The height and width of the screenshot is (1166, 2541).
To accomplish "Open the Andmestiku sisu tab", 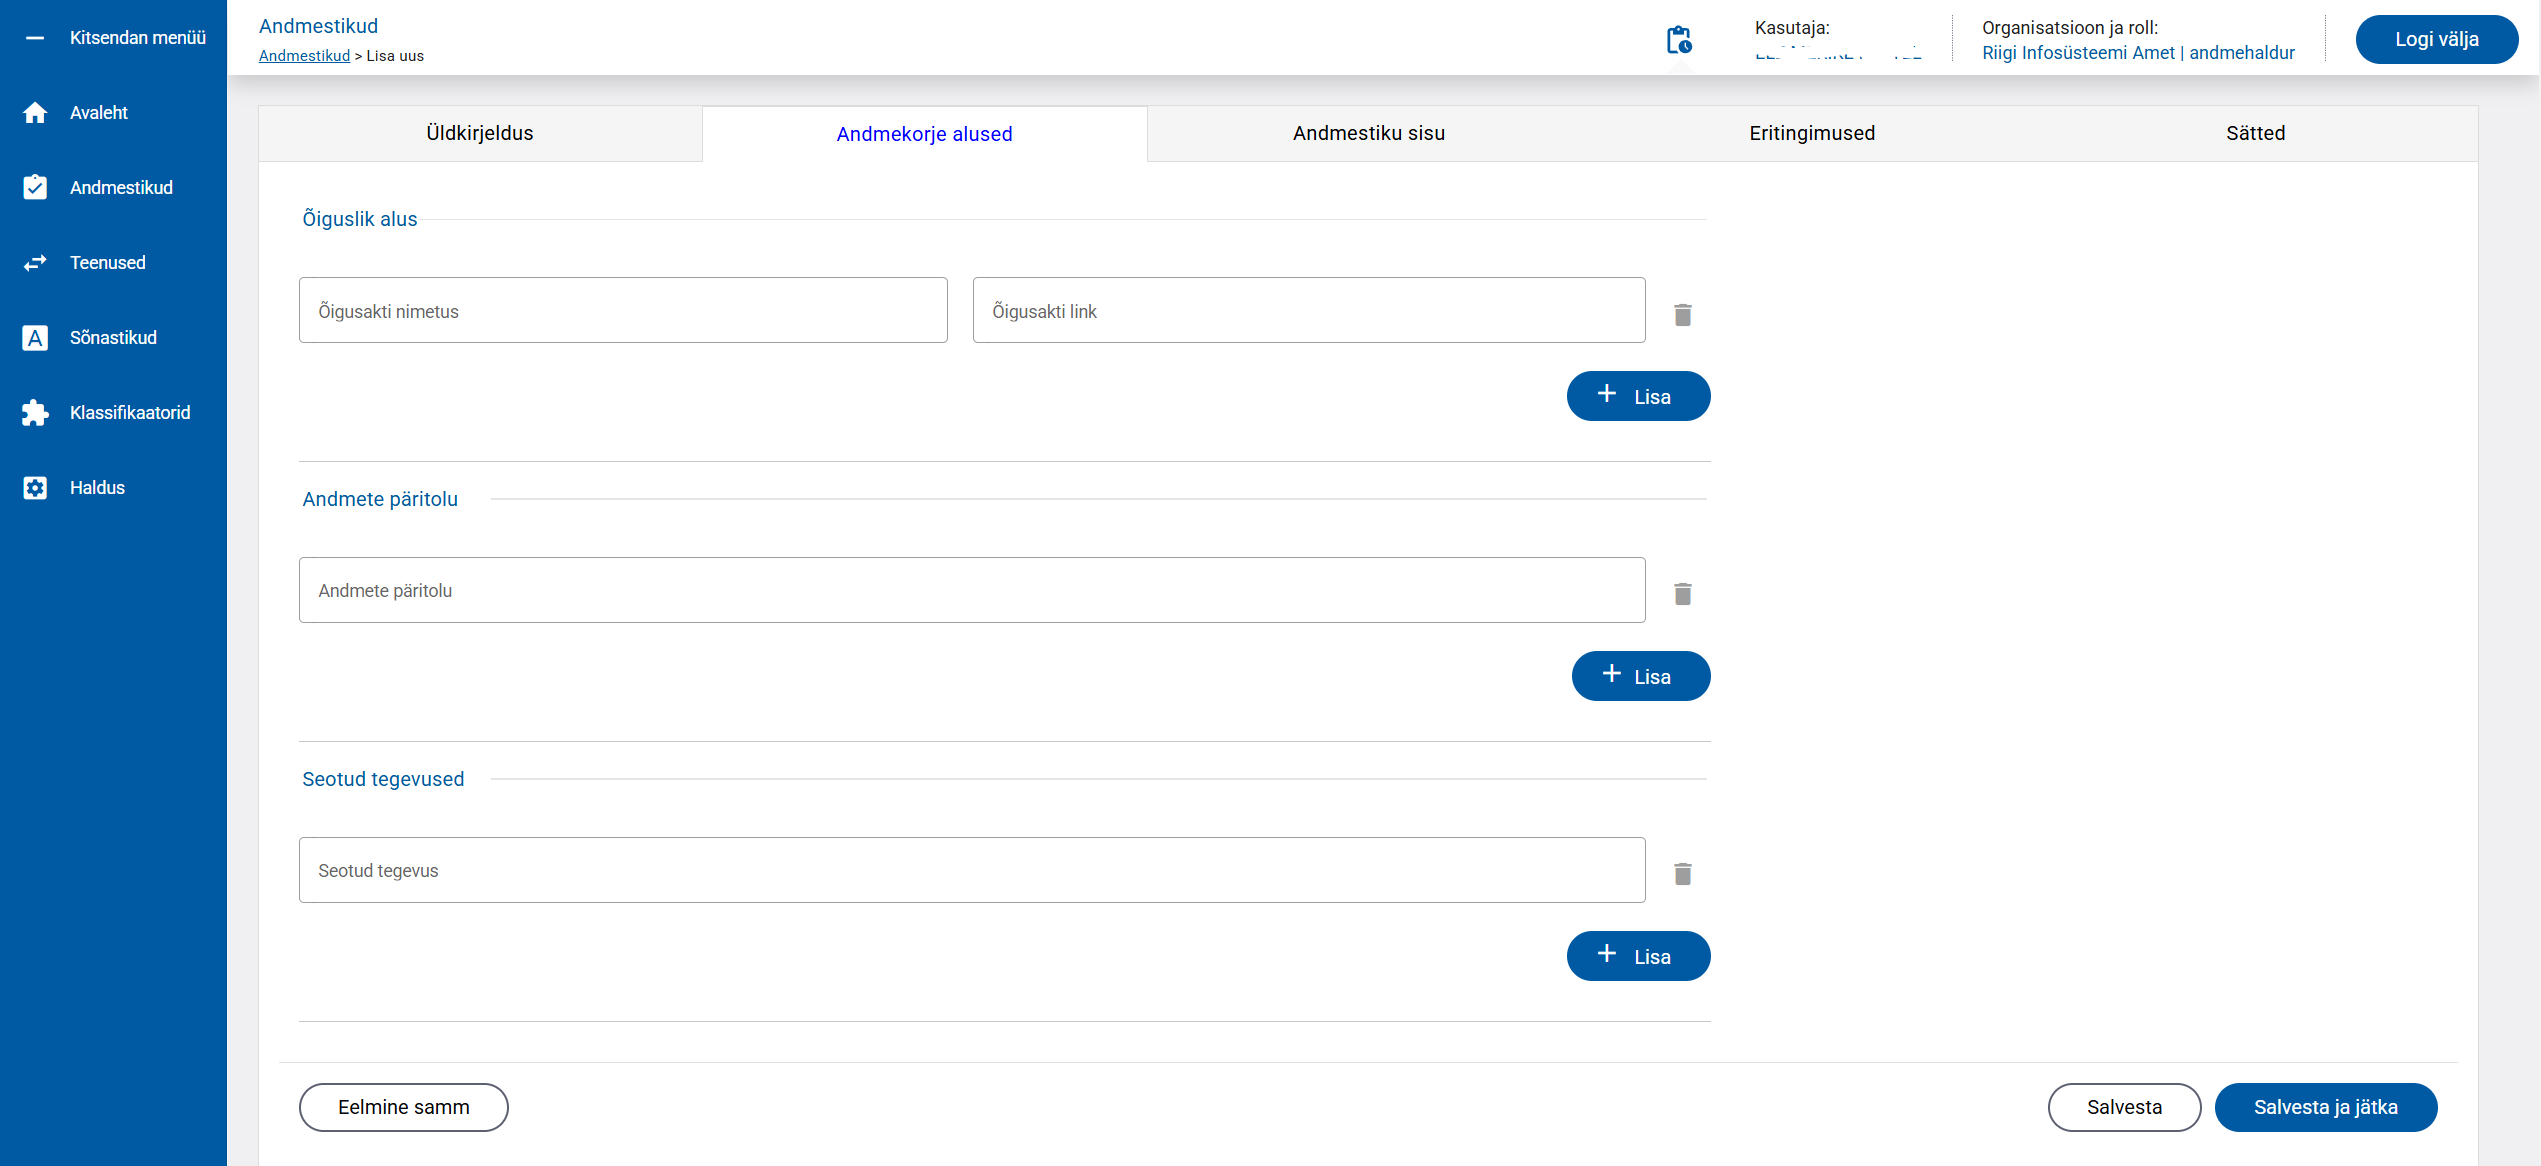I will click(1368, 133).
